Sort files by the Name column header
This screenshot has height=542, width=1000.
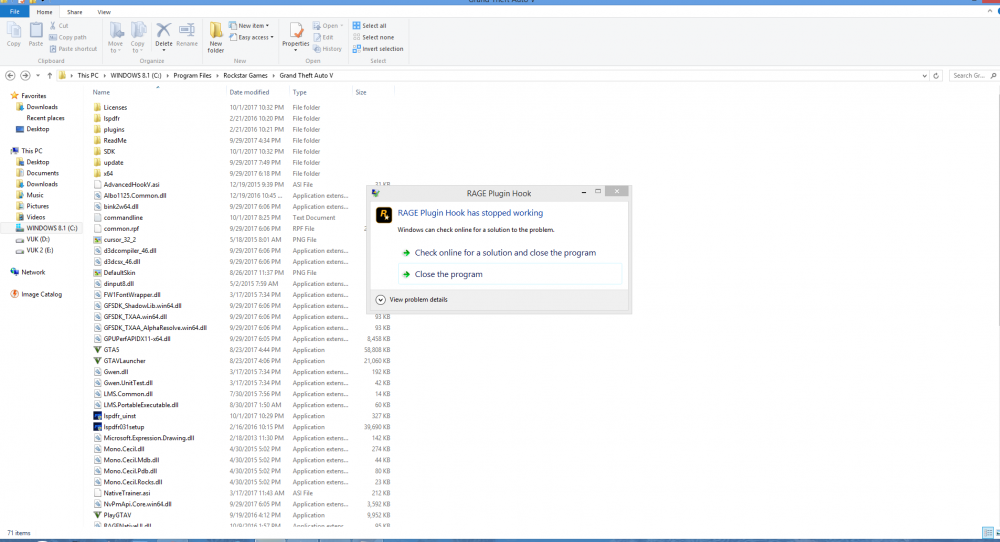click(101, 92)
